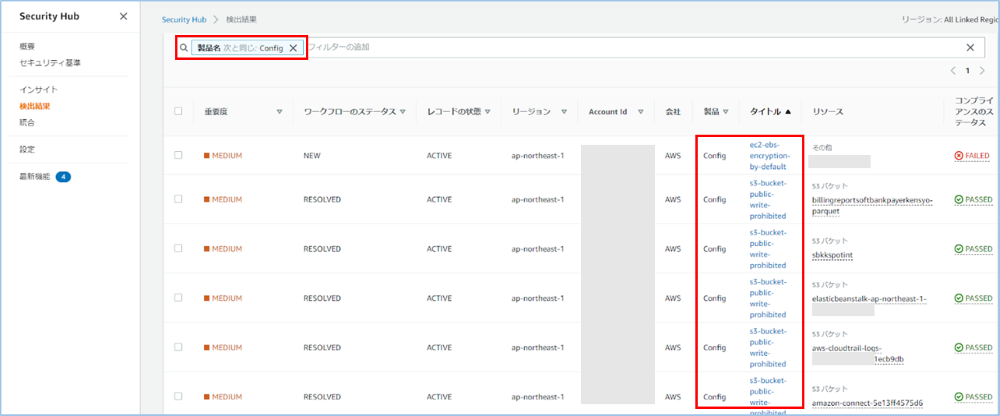Go to next page of results
Image resolution: width=1000 pixels, height=416 pixels.
tap(982, 72)
